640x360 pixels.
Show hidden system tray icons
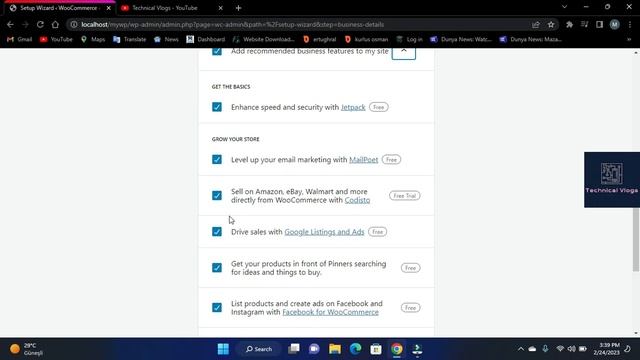coord(520,349)
